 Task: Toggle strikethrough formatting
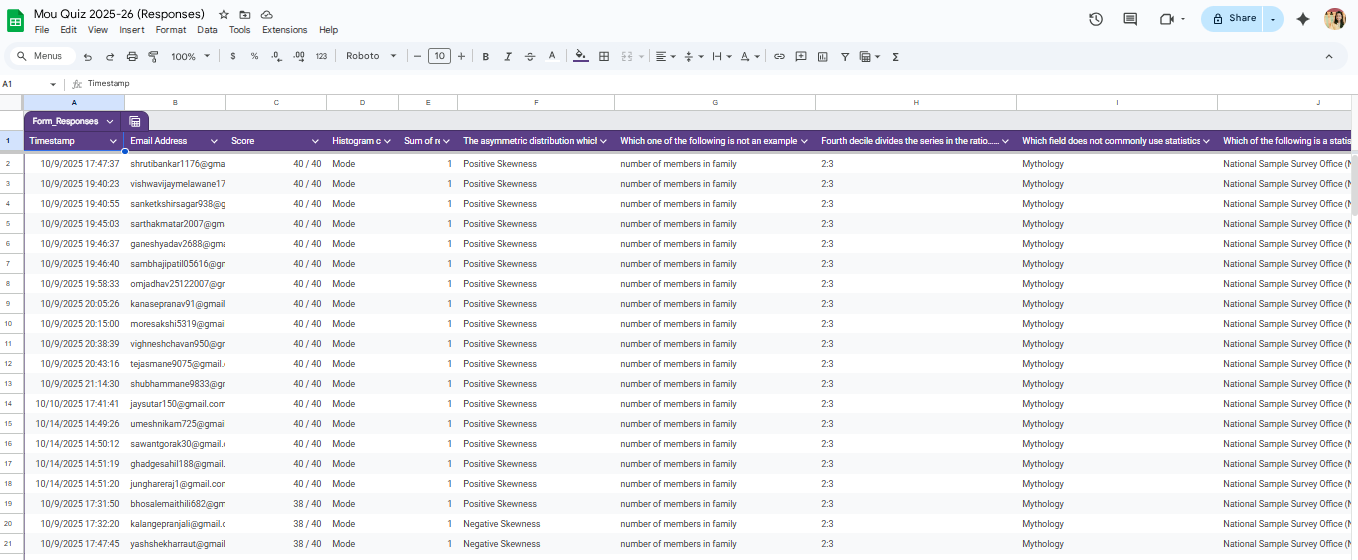pos(530,57)
